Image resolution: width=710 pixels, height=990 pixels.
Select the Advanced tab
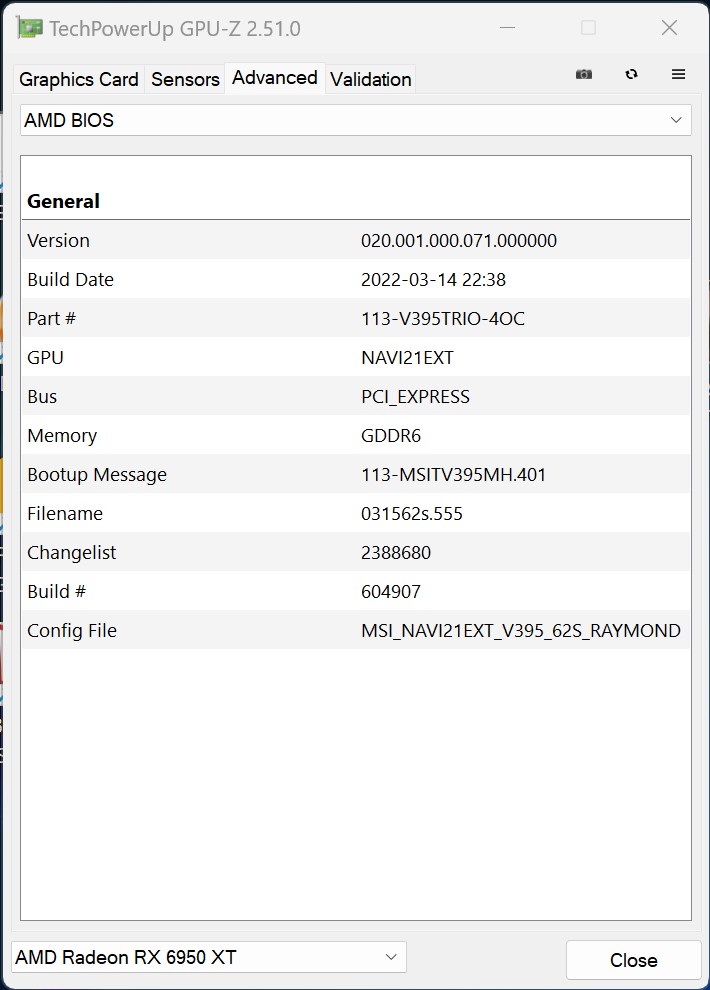pos(274,78)
